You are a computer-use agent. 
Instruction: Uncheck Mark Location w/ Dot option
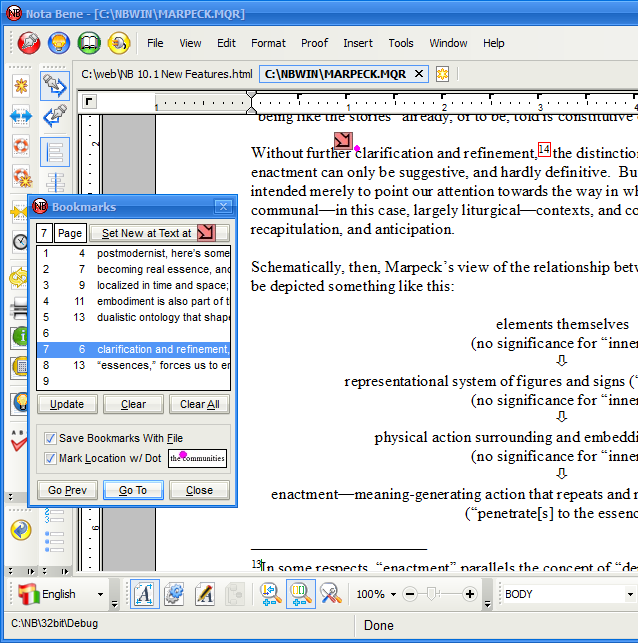(50, 458)
